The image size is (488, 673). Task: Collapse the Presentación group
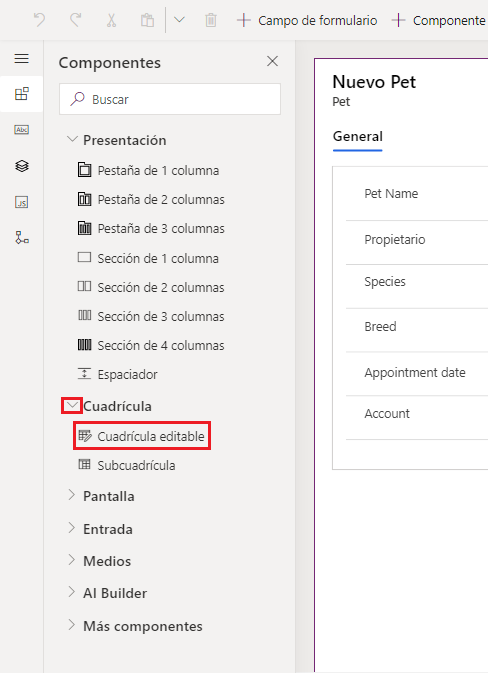click(72, 139)
